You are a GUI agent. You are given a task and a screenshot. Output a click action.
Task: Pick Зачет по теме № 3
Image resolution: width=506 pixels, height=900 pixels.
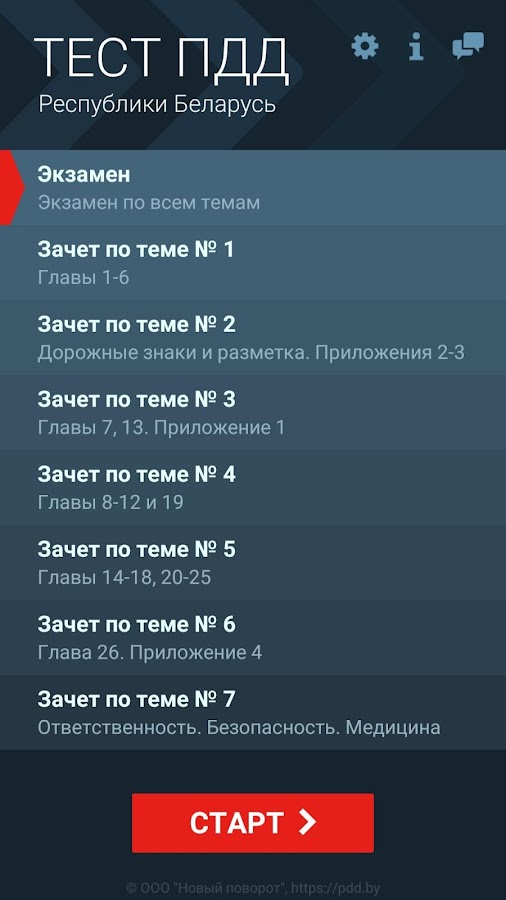tap(253, 412)
